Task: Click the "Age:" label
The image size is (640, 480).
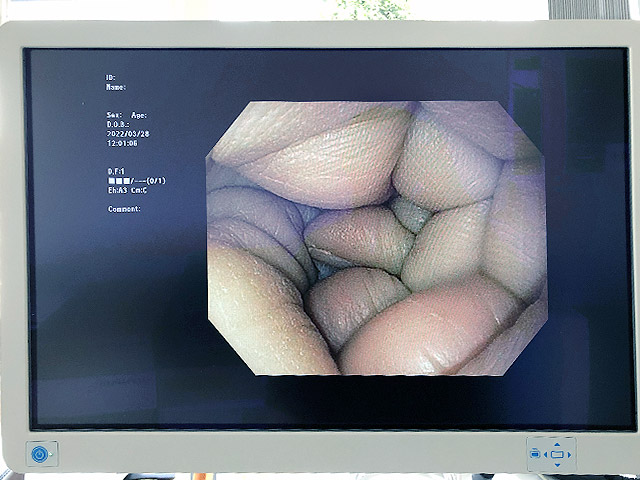Action: (139, 116)
